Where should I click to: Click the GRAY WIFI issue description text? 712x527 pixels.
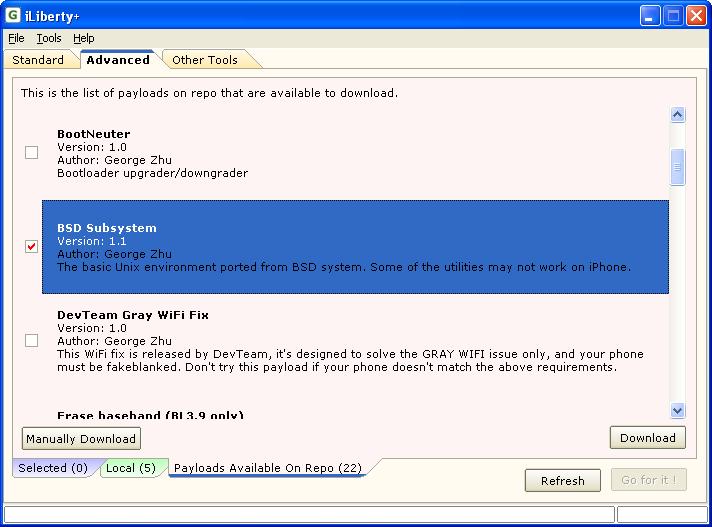pyautogui.click(x=350, y=360)
